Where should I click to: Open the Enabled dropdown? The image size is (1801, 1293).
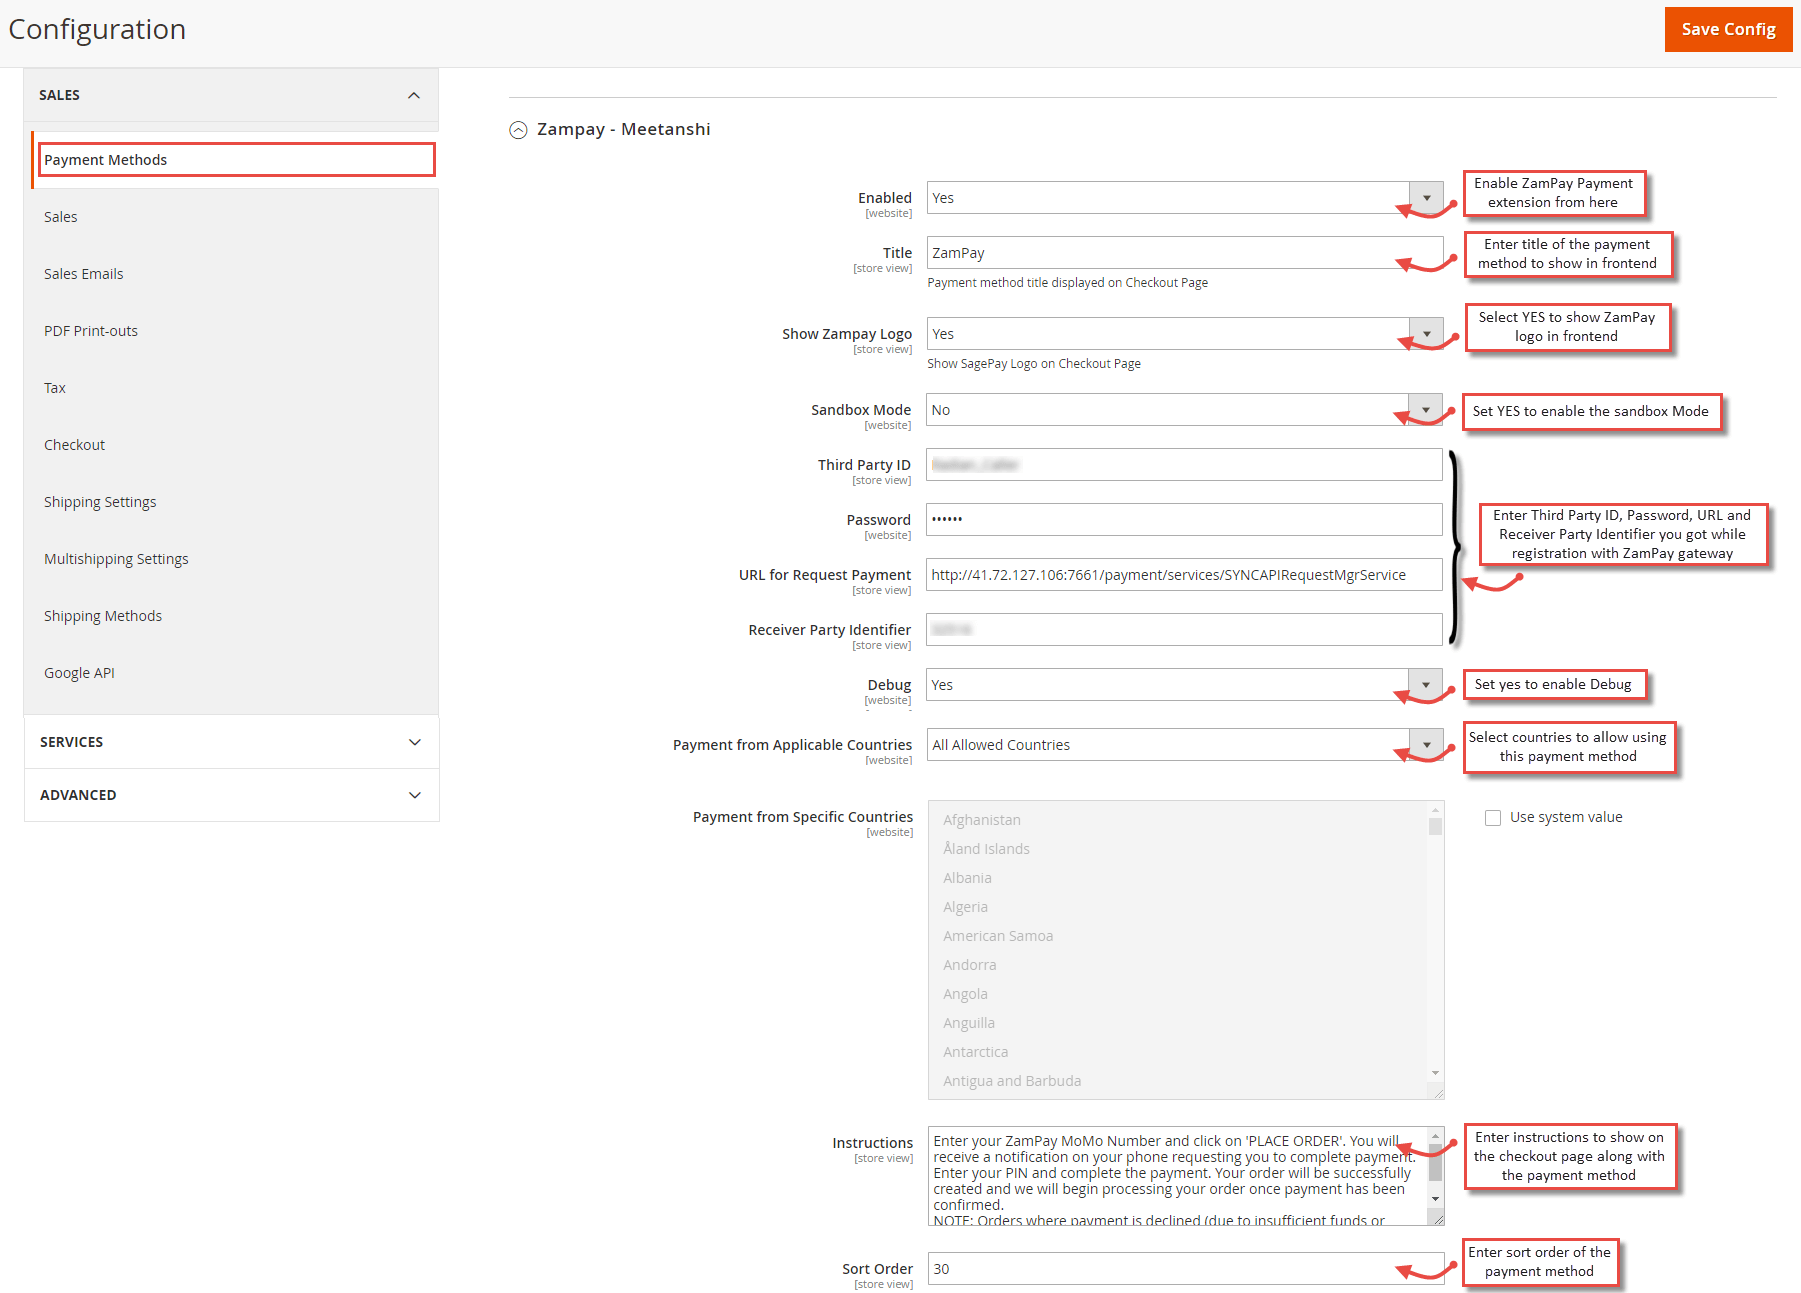[1185, 198]
